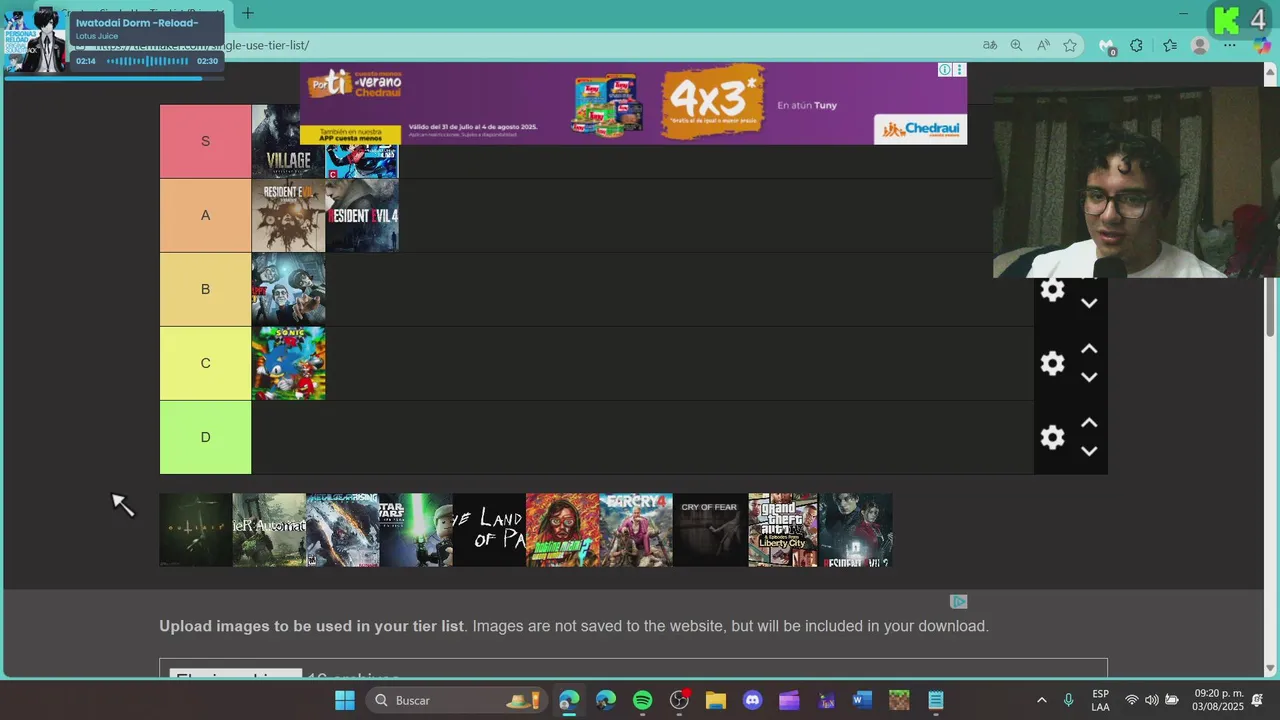Open Spotify from the taskbar
1280x720 pixels.
click(x=642, y=700)
